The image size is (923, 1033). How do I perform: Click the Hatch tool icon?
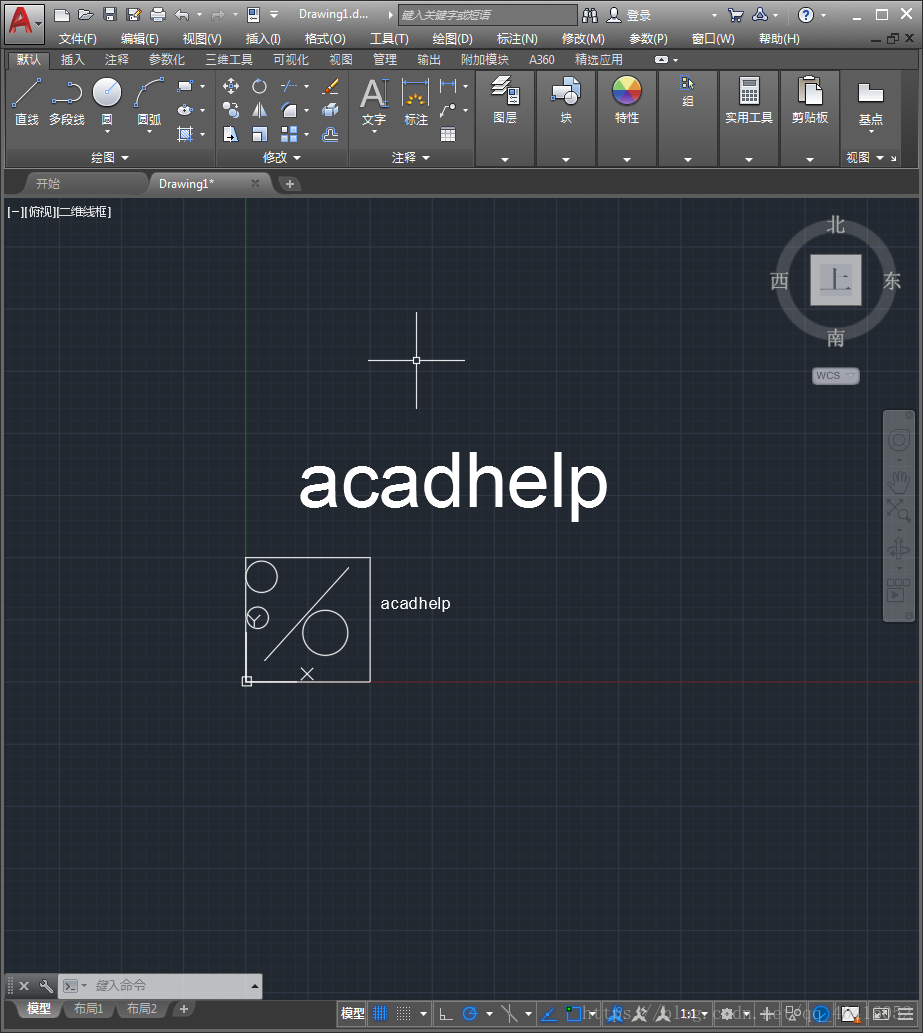pyautogui.click(x=185, y=134)
